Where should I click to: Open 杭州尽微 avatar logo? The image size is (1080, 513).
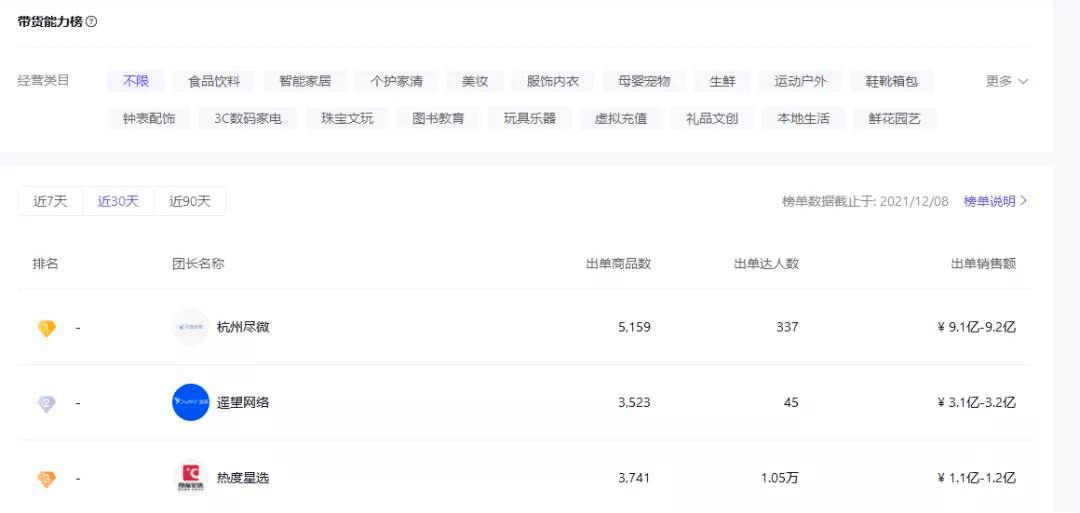coord(191,327)
